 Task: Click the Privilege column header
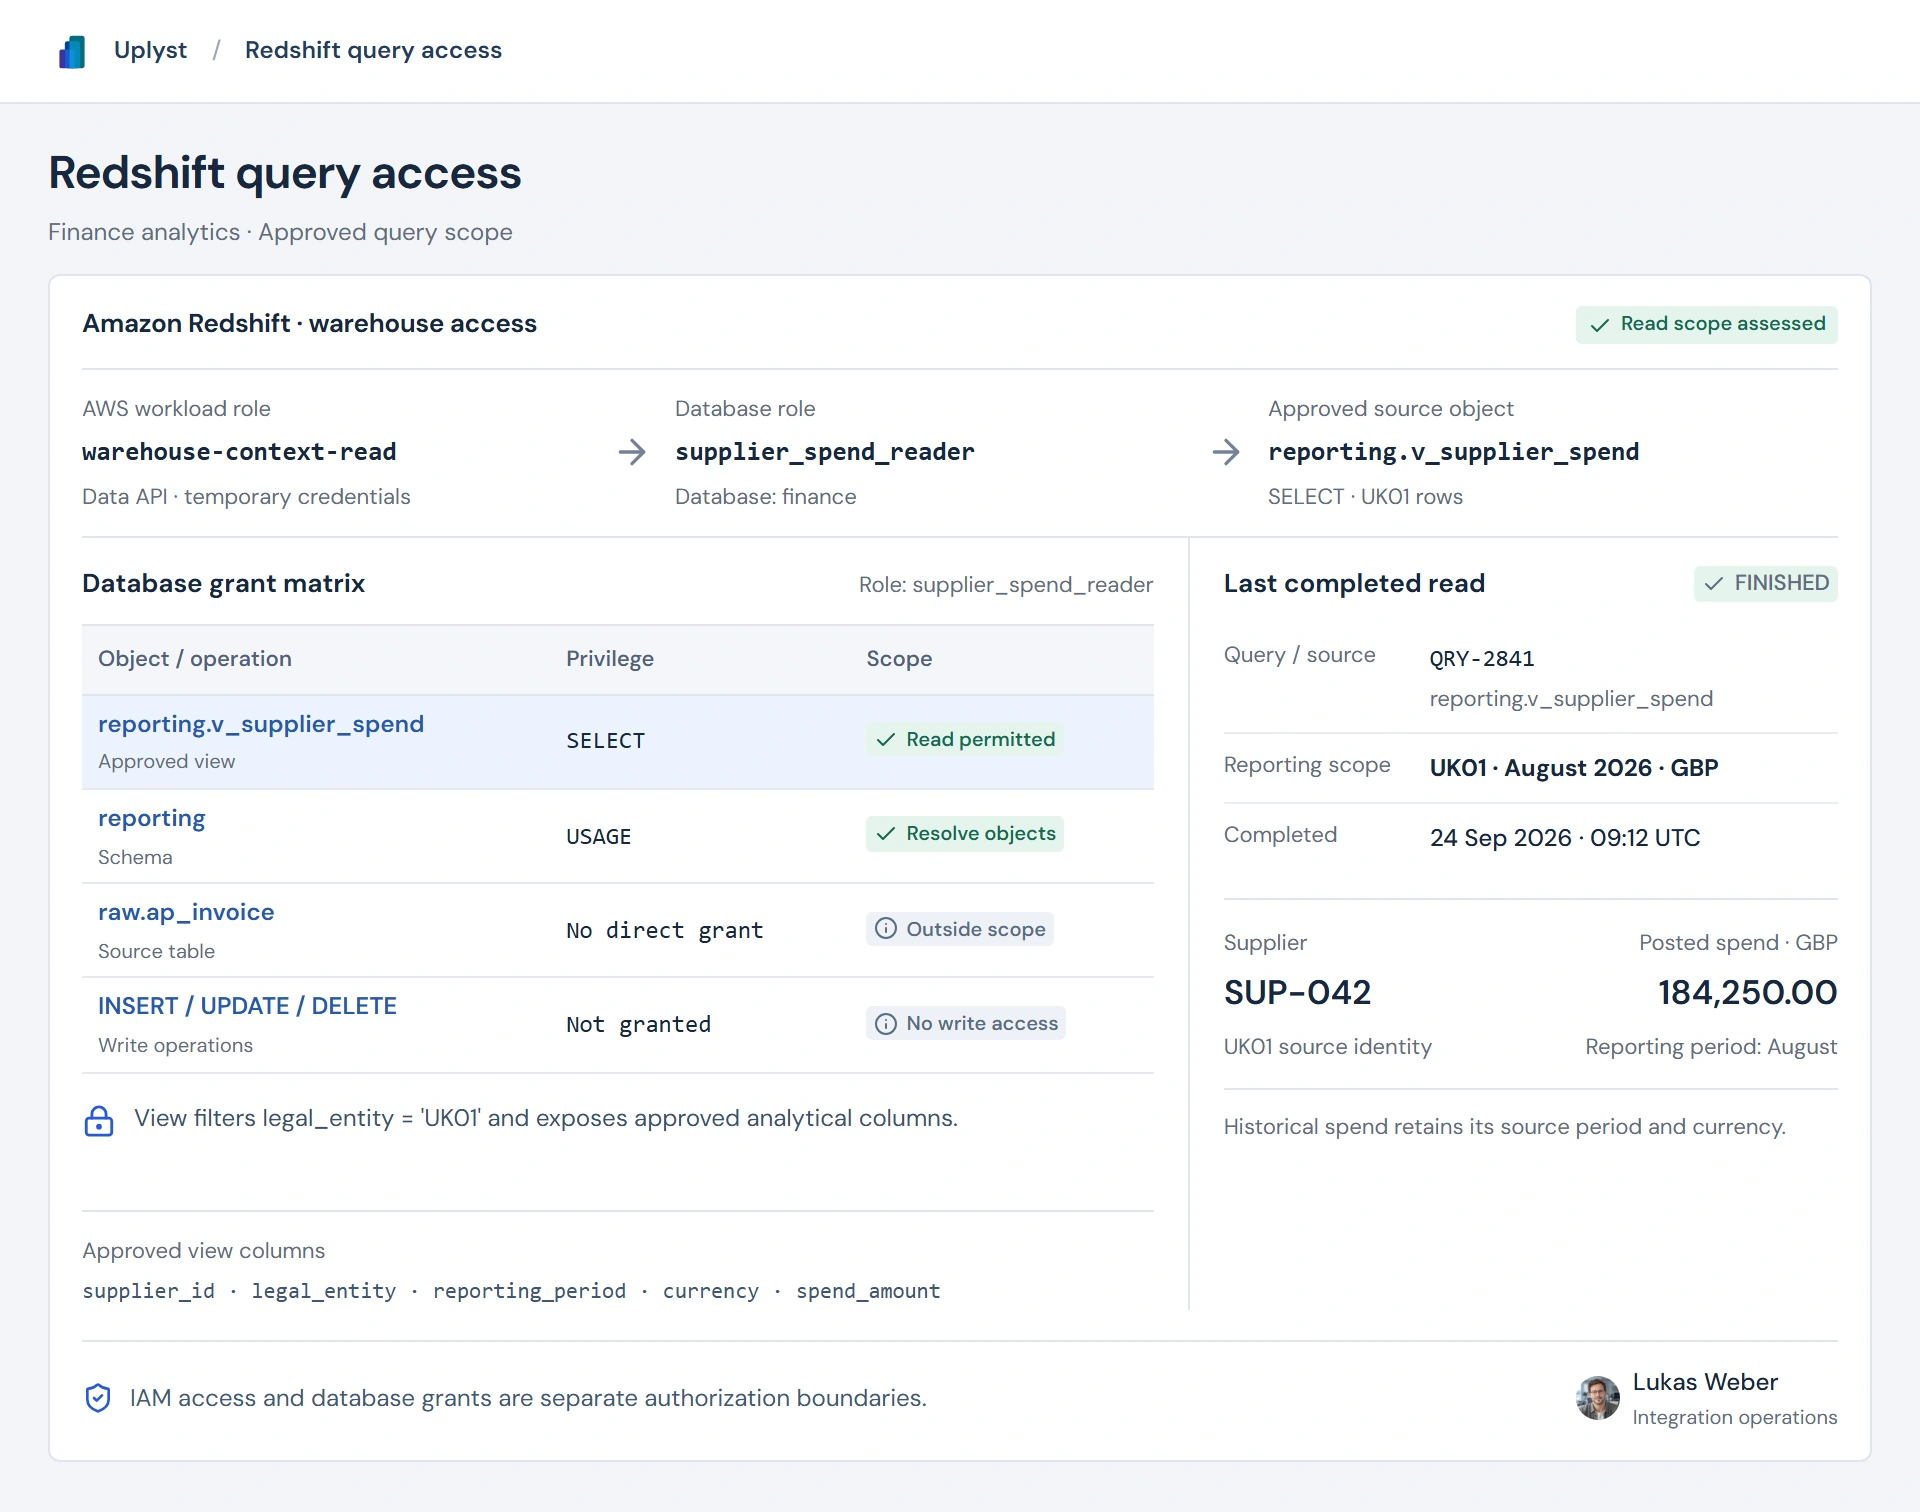click(x=610, y=659)
